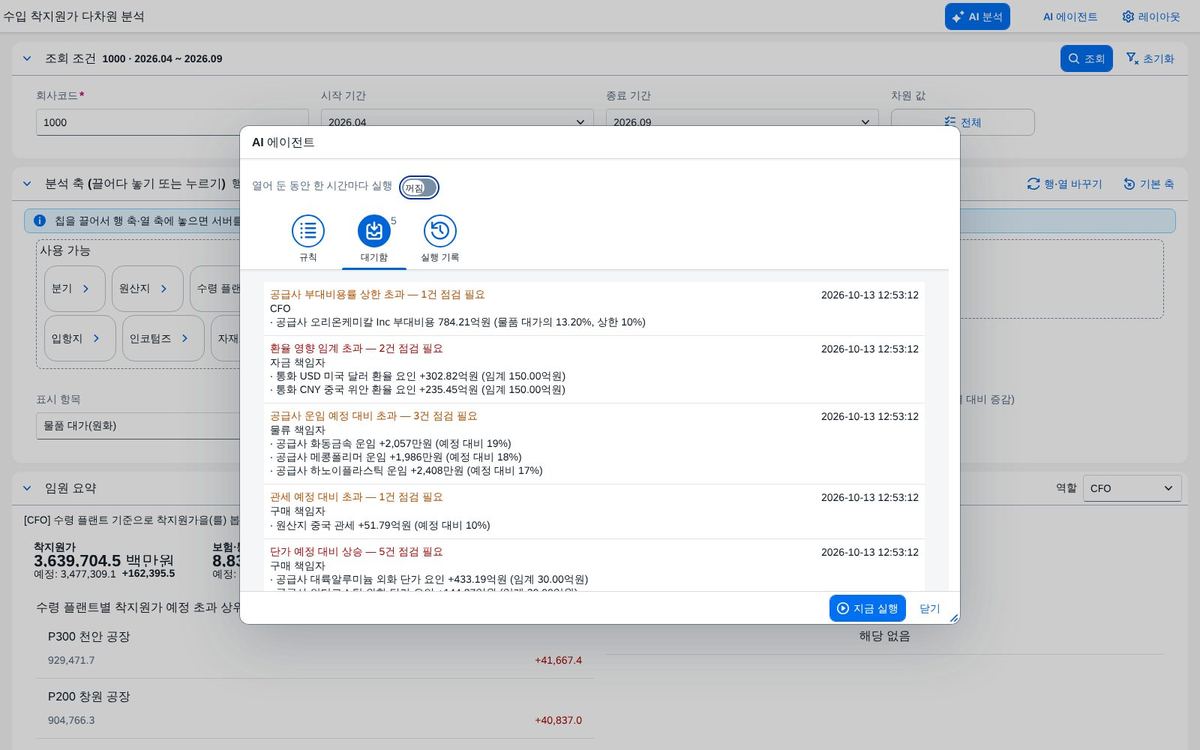
Task: Click the +40,837.0 variance value
Action: (558, 720)
